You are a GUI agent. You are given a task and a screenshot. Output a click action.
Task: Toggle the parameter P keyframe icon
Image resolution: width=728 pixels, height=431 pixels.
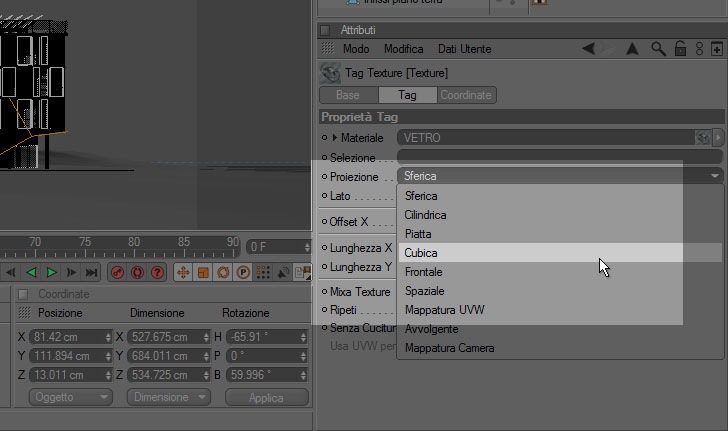pyautogui.click(x=243, y=273)
